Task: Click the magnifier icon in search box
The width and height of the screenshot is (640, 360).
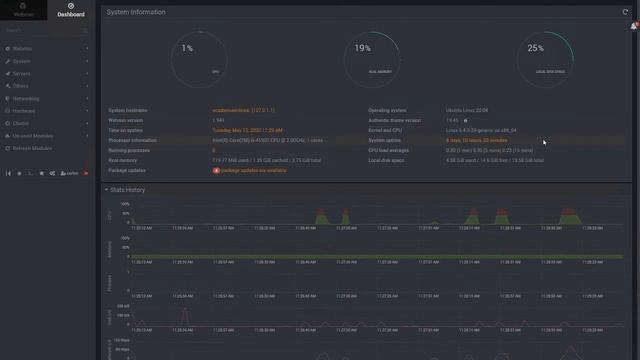Action: [x=85, y=31]
